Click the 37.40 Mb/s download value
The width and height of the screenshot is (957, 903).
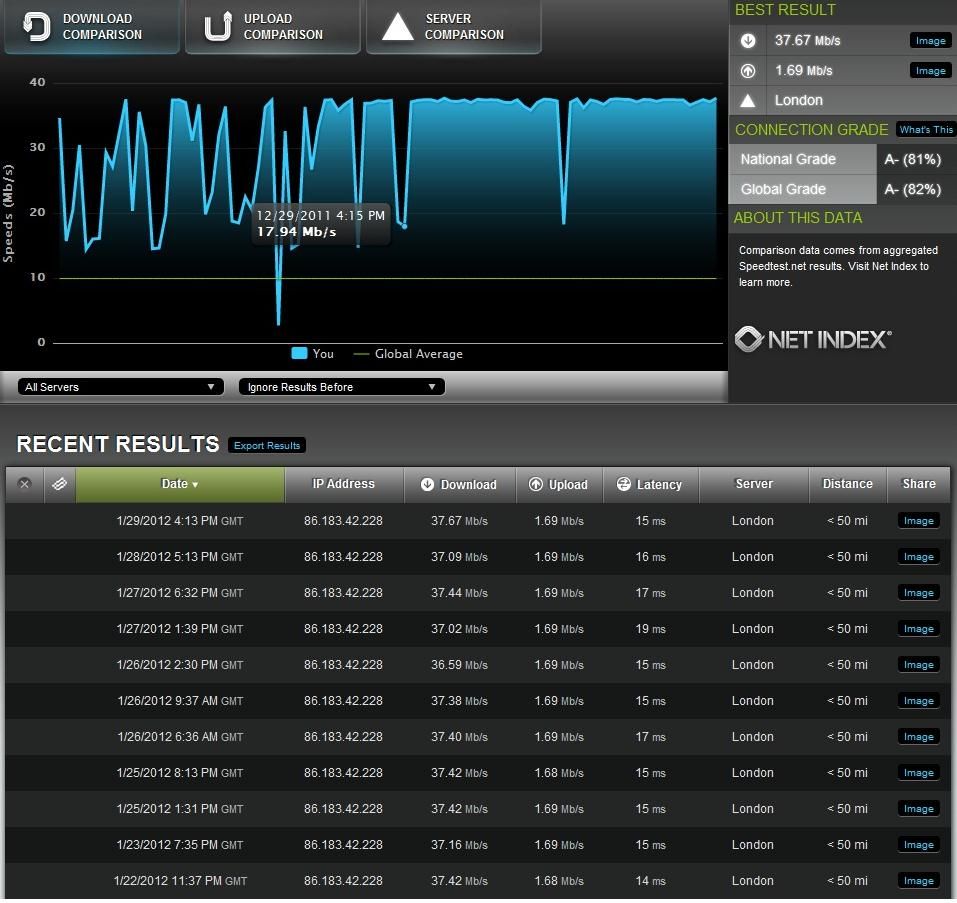[x=460, y=737]
